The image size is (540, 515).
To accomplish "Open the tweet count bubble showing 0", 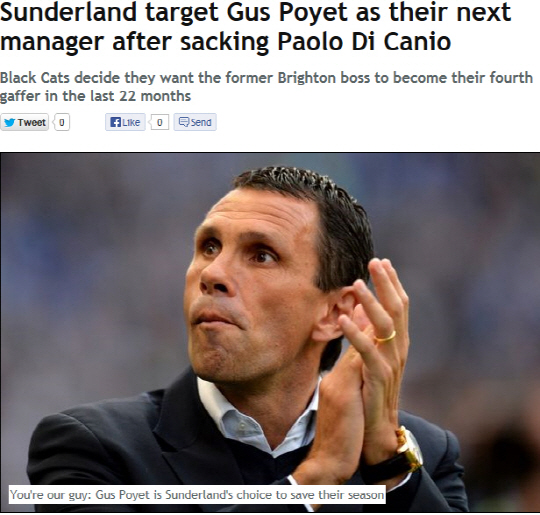I will (62, 122).
